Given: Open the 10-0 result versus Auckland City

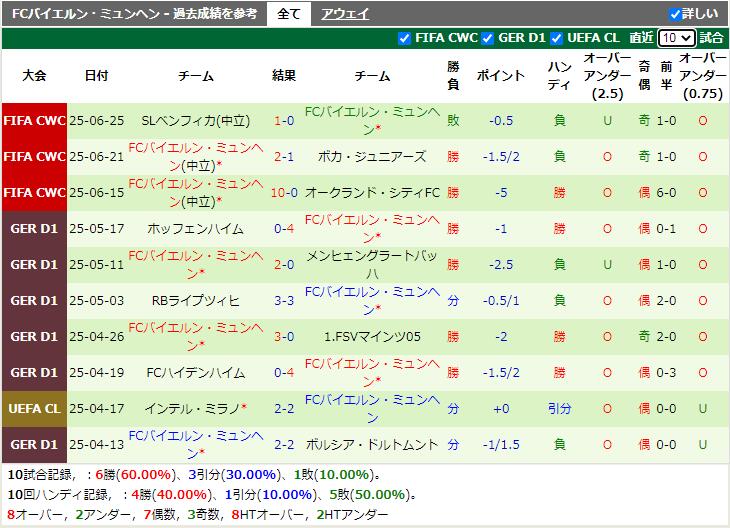Looking at the screenshot, I should [x=284, y=192].
